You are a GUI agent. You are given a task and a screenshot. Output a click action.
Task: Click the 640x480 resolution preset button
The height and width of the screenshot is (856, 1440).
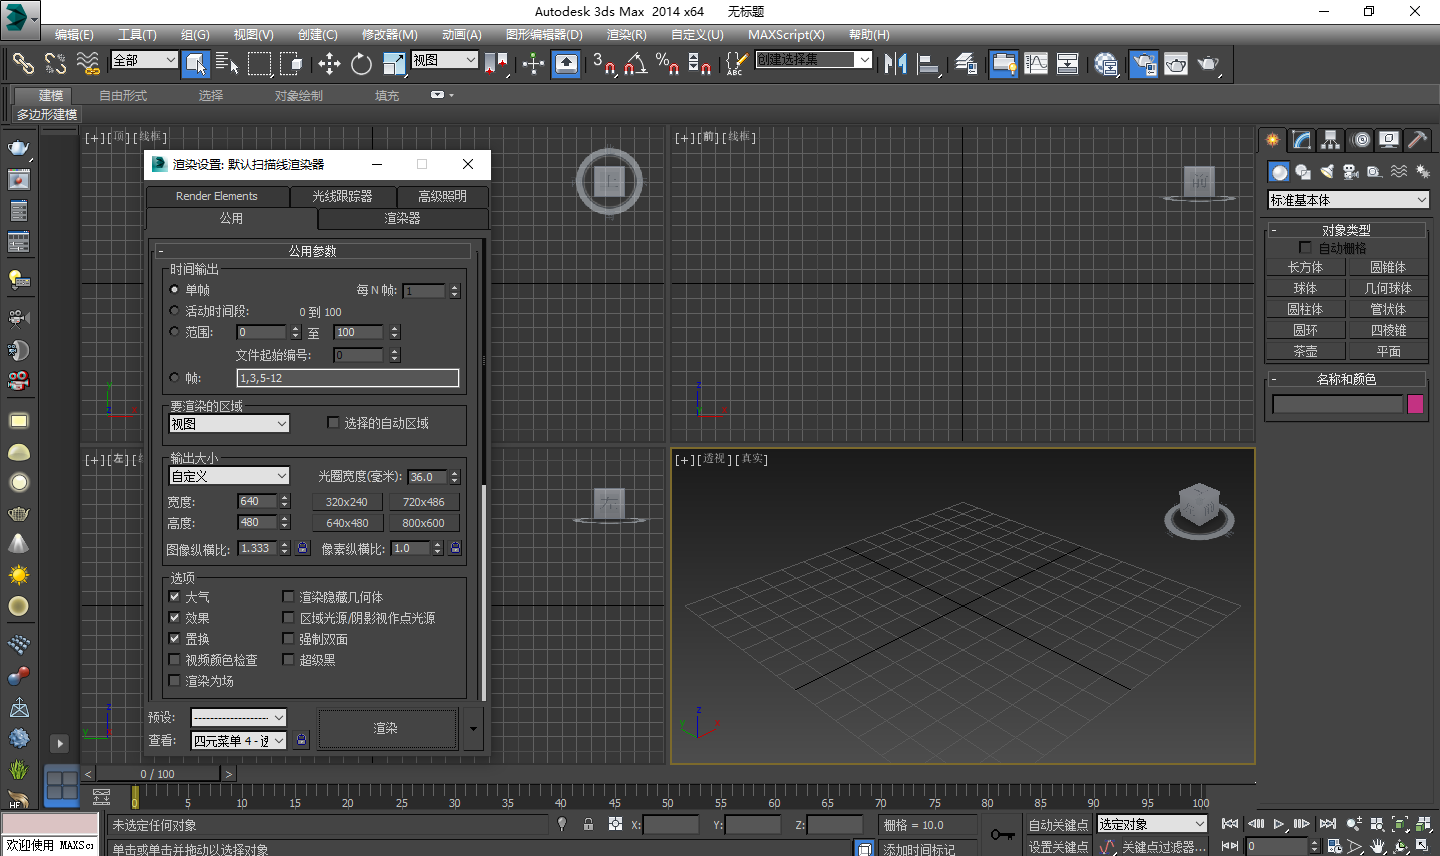[x=346, y=522]
